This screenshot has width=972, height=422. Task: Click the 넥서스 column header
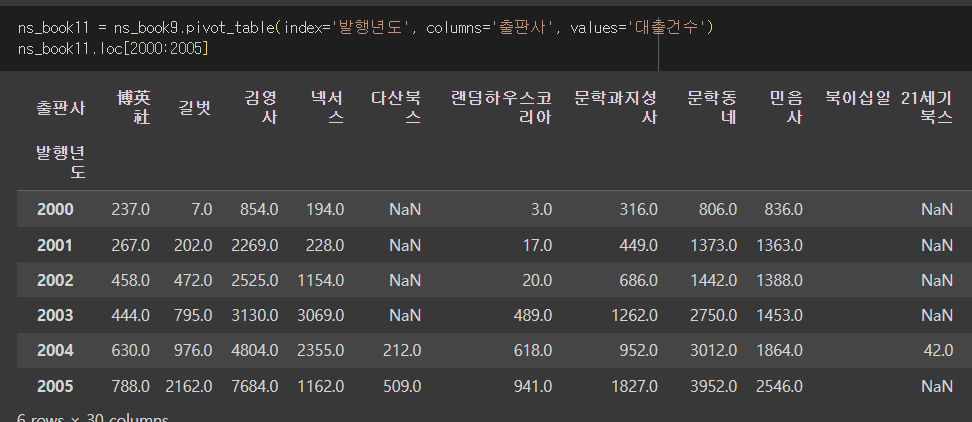[x=327, y=107]
